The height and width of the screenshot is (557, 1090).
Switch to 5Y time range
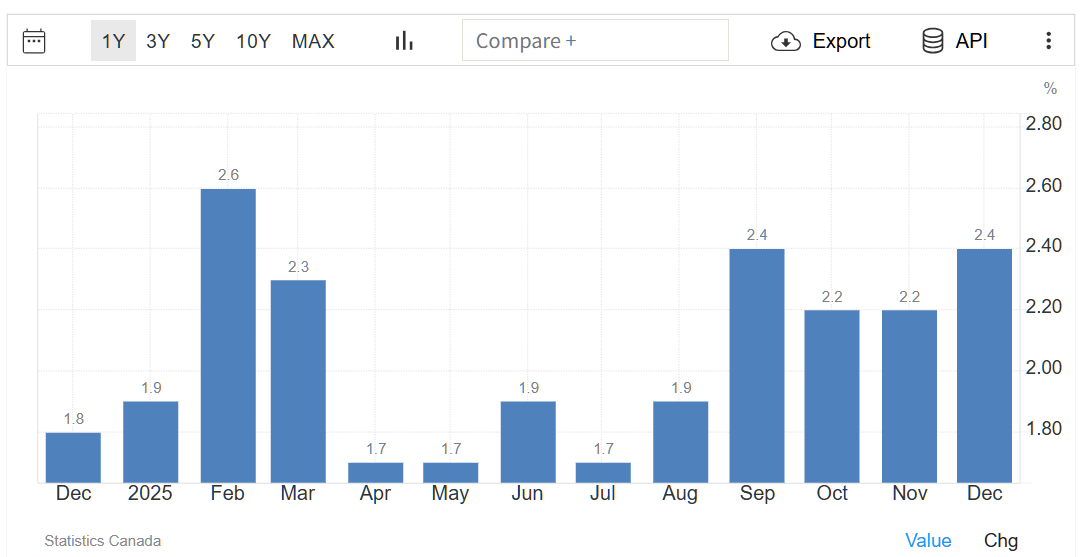coord(203,41)
